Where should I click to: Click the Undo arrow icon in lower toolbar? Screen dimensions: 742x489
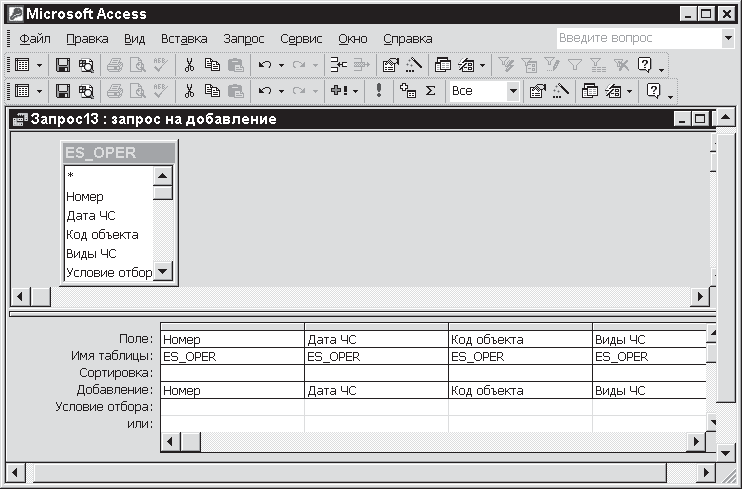pos(264,91)
